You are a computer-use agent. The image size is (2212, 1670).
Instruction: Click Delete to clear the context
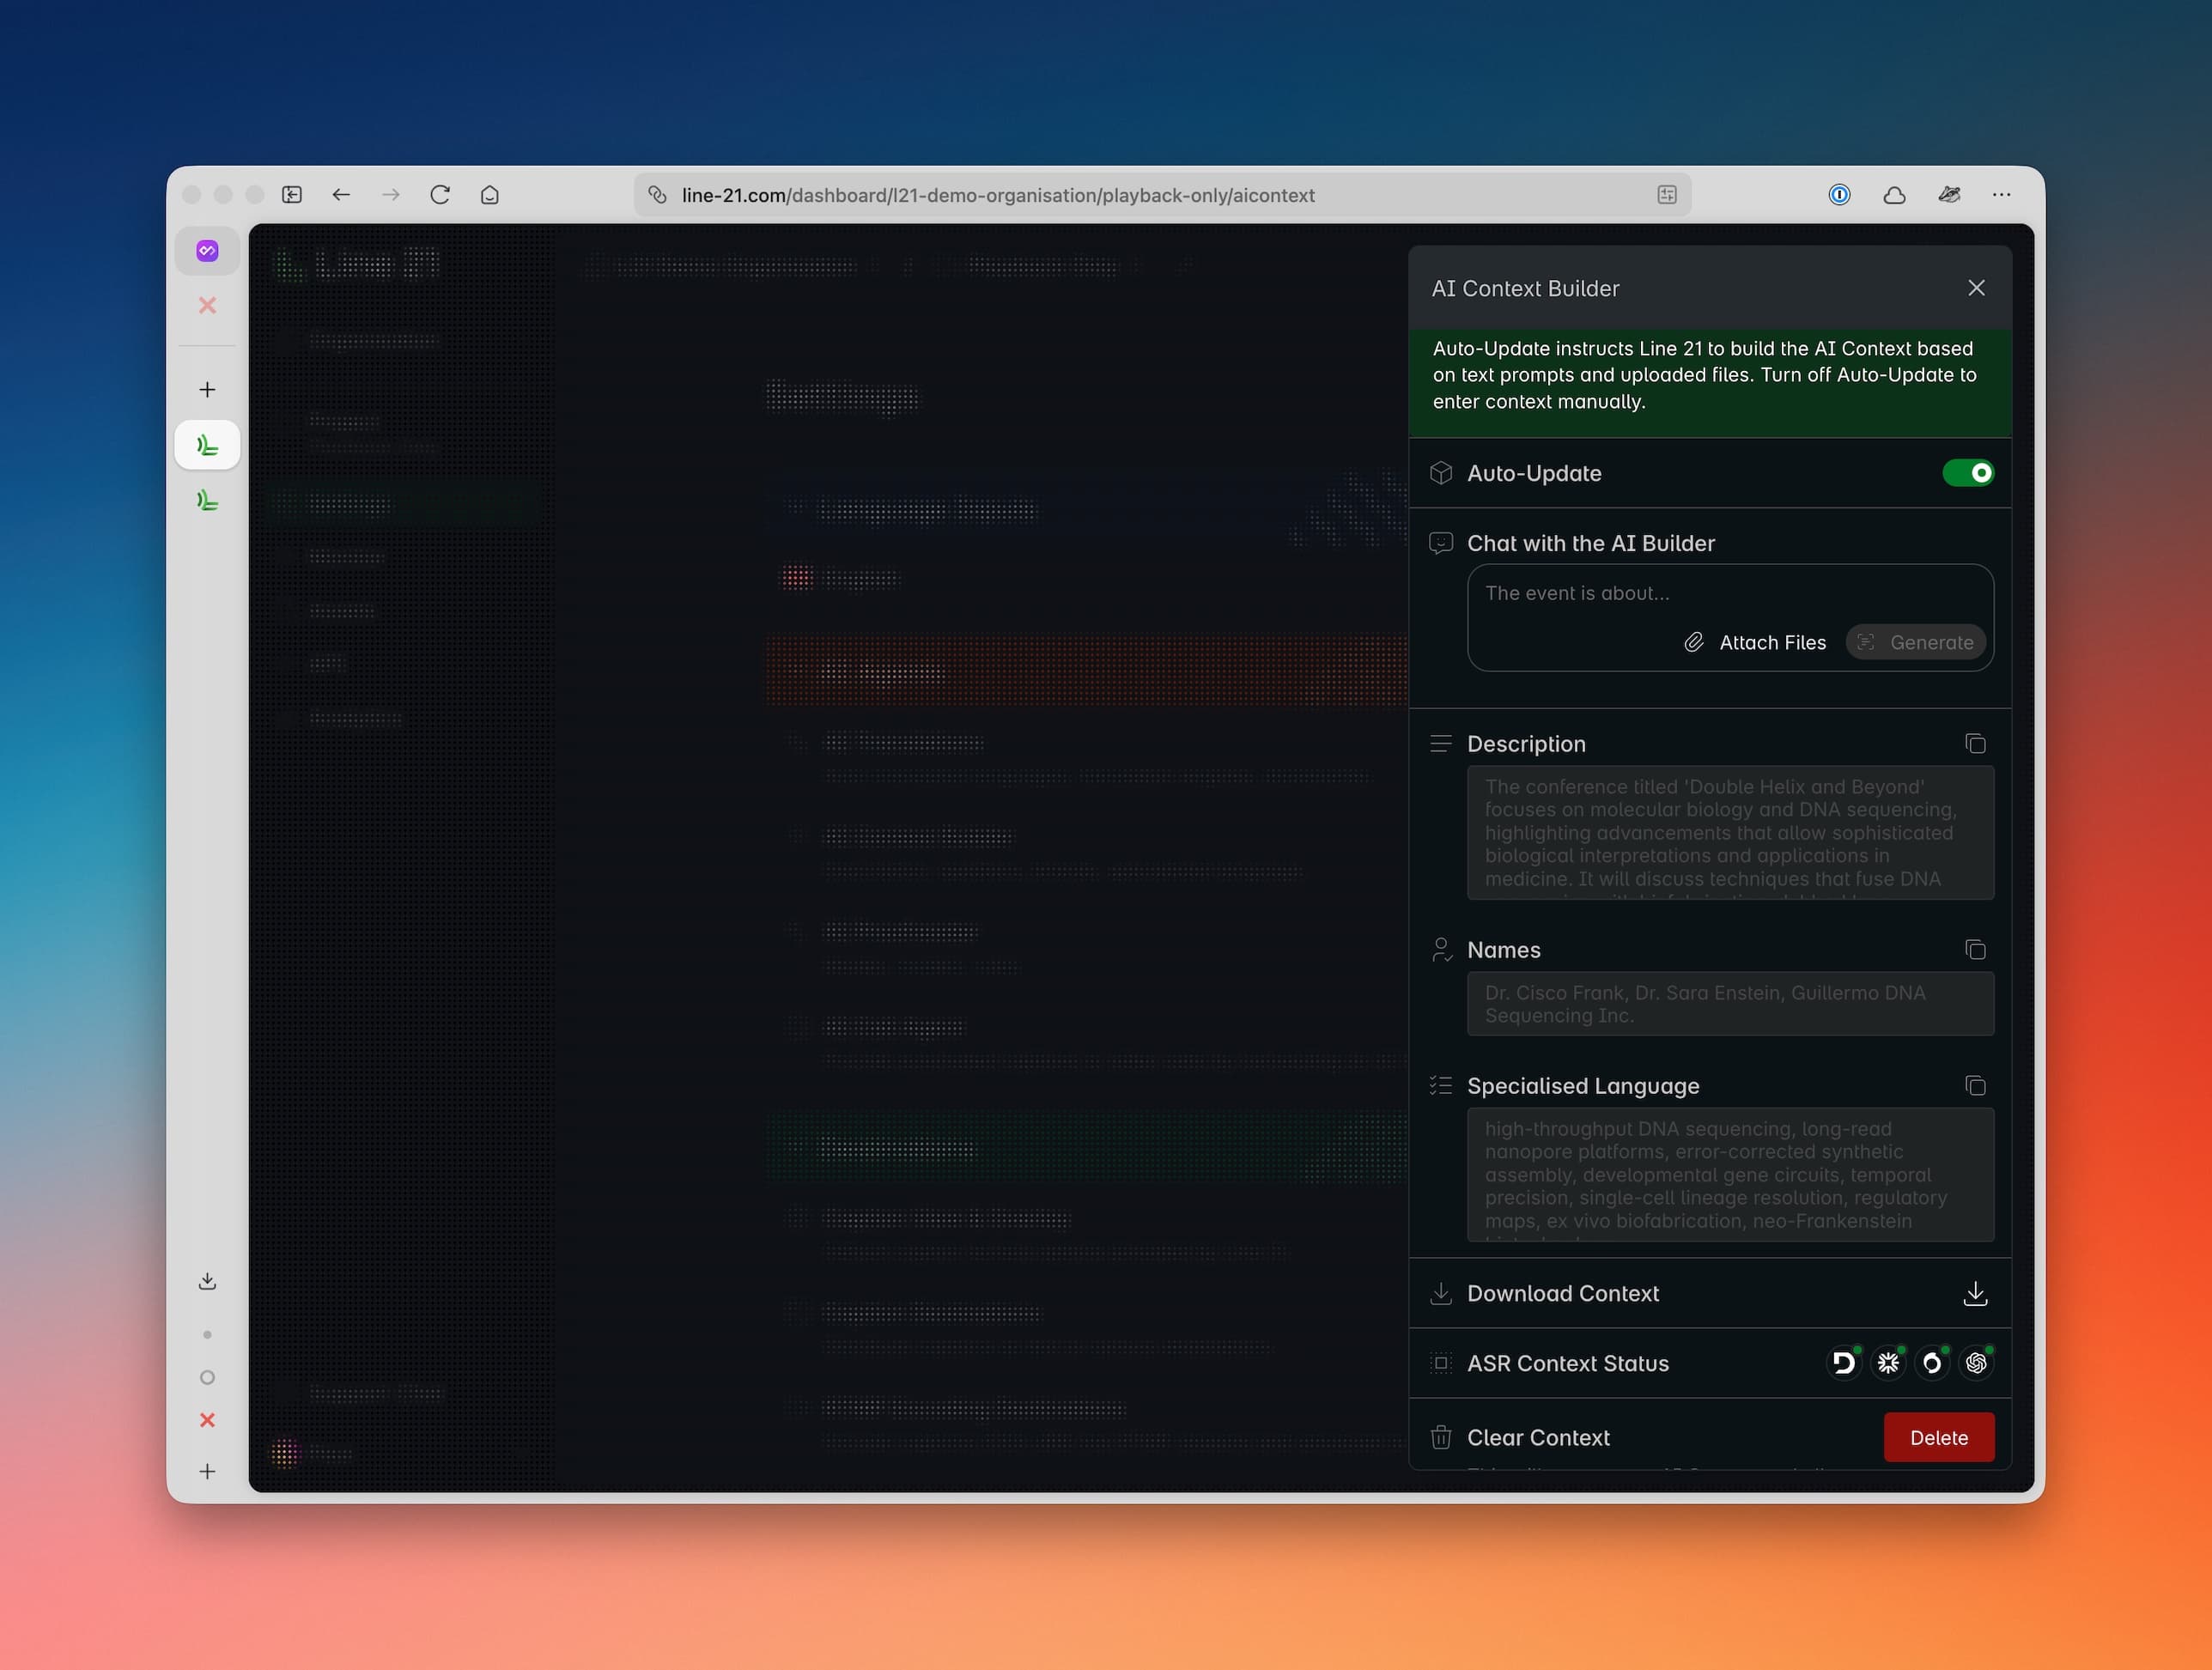1938,1437
